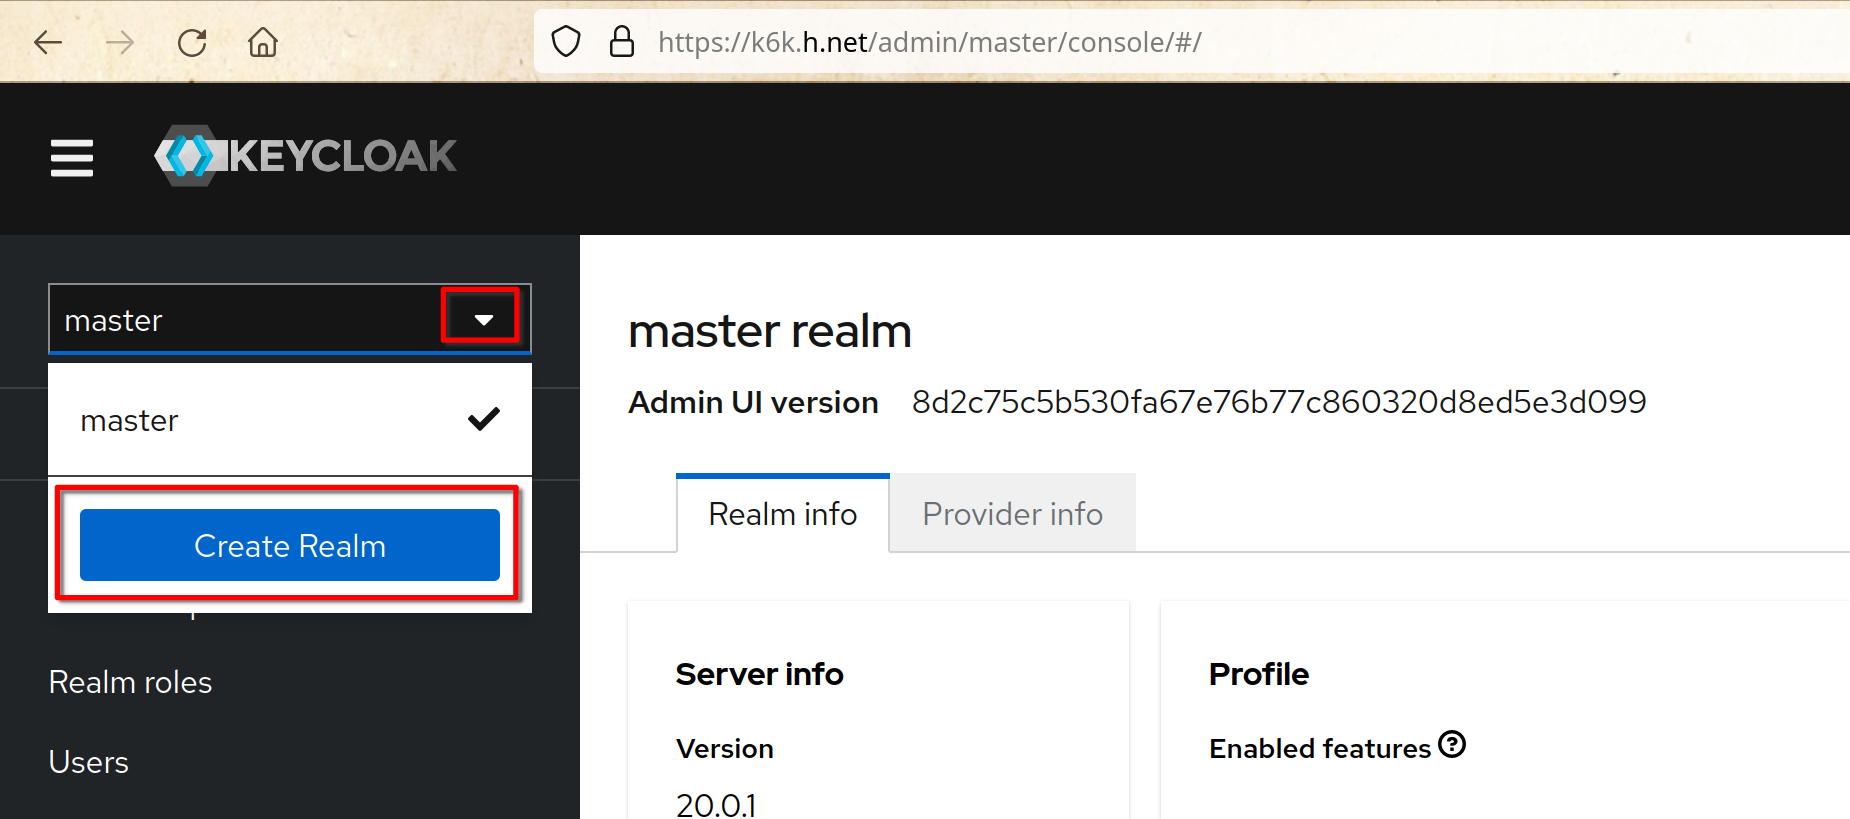1850x819 pixels.
Task: Focus the browser address bar URL
Action: click(x=930, y=42)
